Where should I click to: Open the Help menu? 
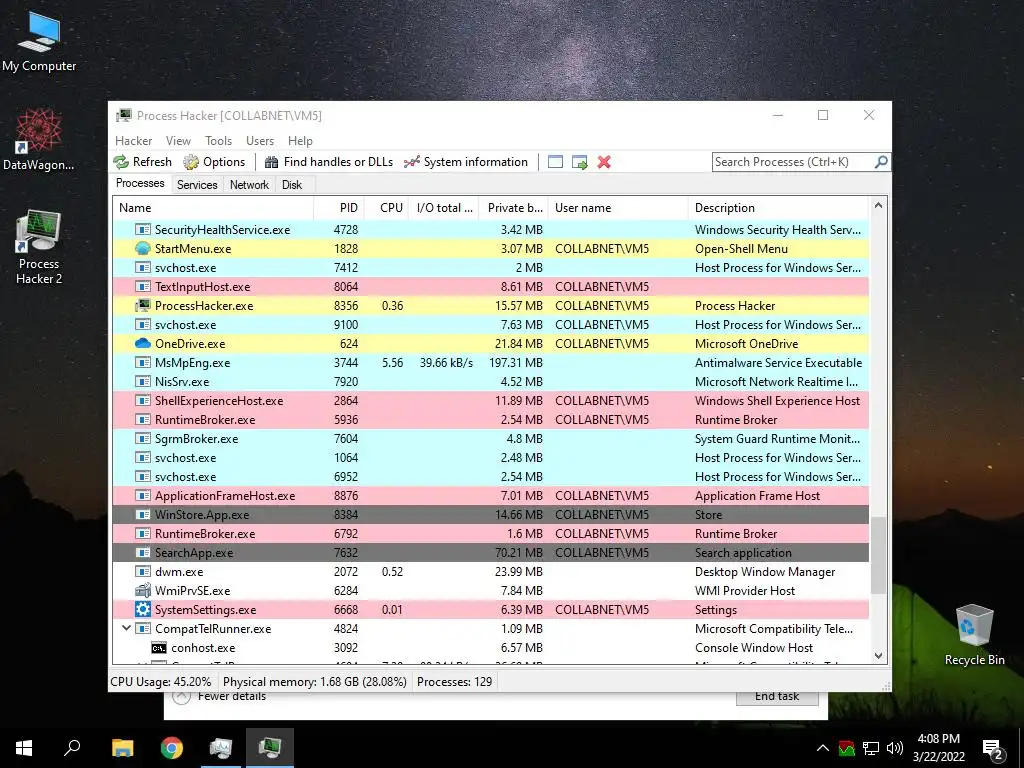300,140
